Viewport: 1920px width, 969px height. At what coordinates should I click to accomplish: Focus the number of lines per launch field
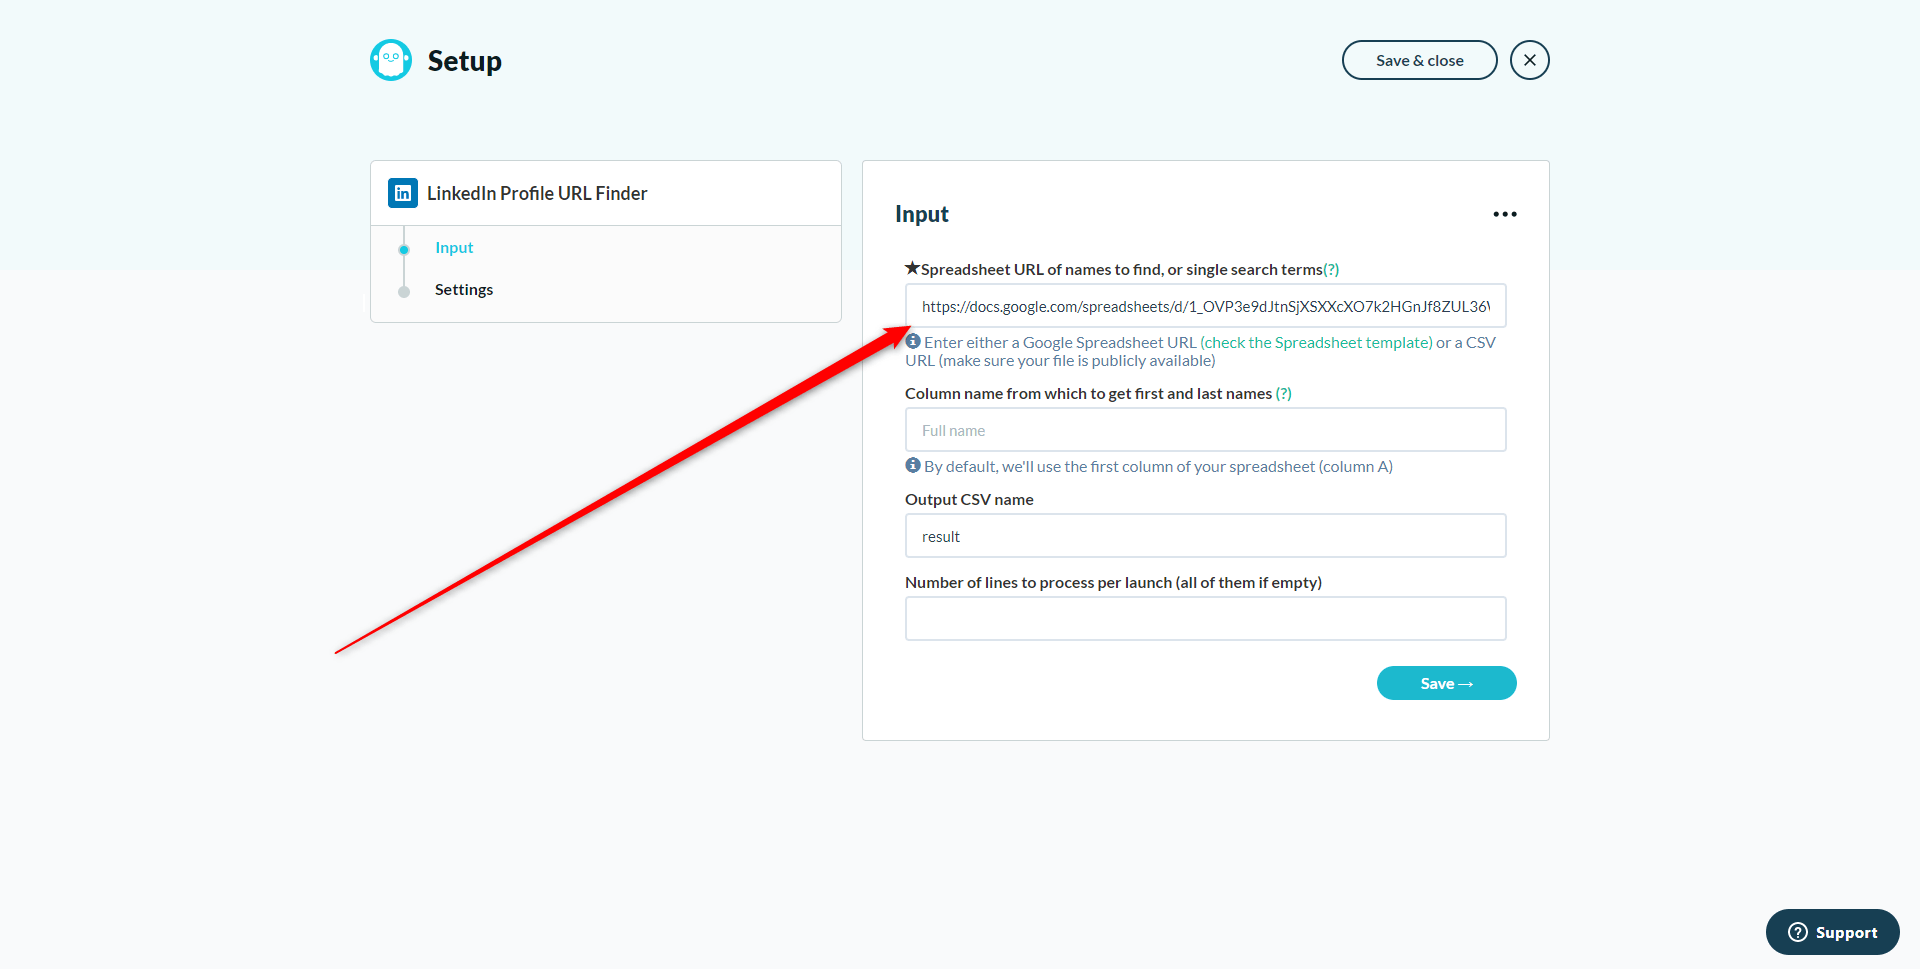[1206, 619]
